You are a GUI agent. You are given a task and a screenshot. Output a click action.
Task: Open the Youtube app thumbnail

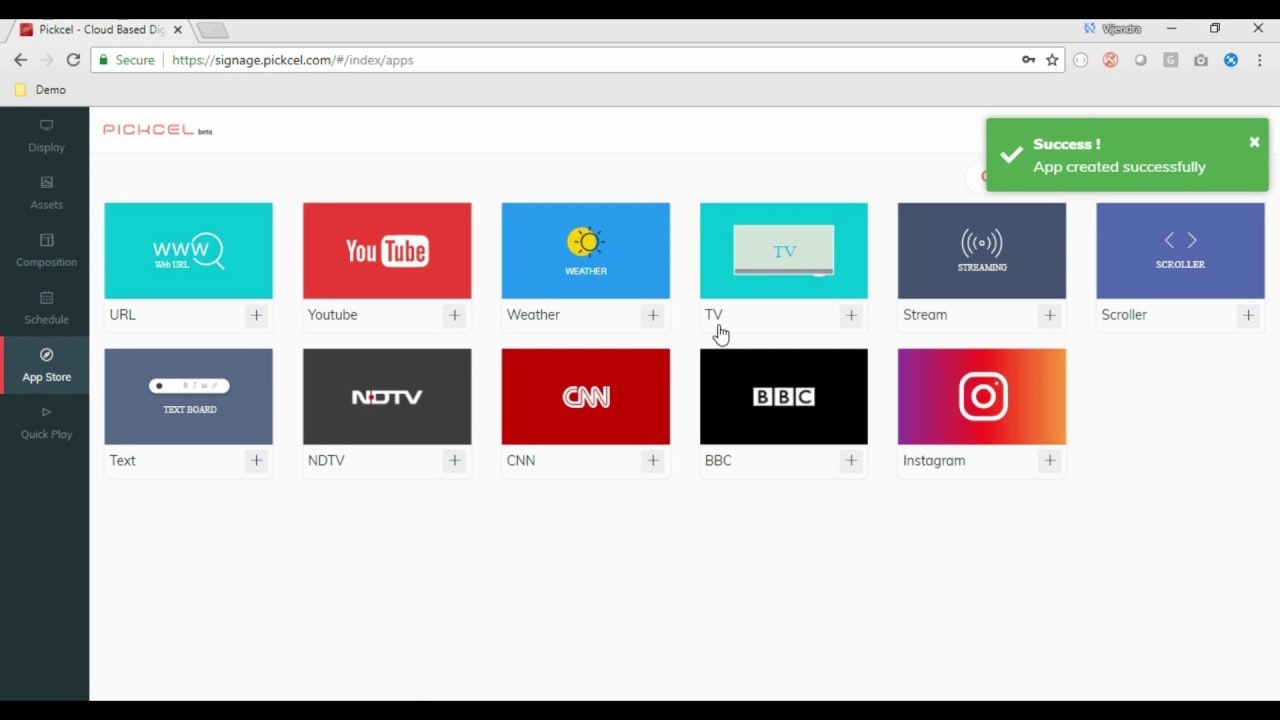point(387,251)
